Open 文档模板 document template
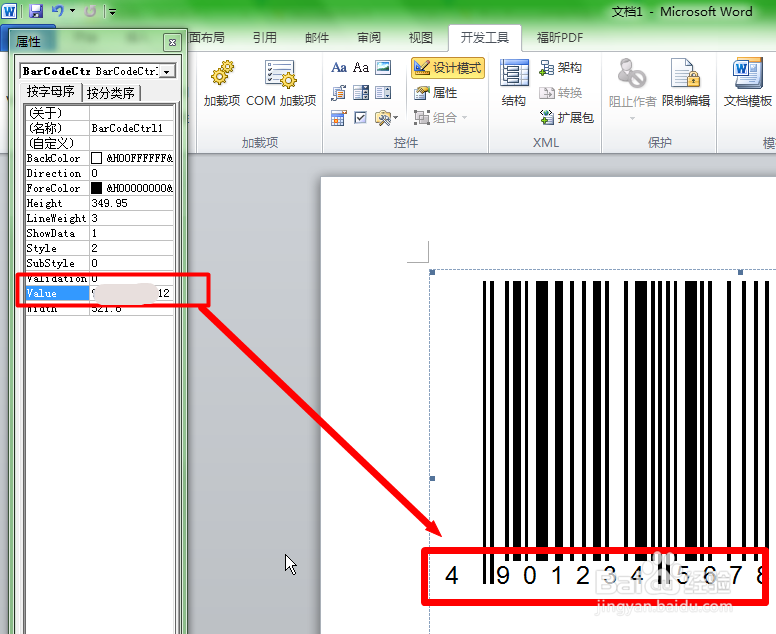Screen dimensions: 776x634 (747, 83)
